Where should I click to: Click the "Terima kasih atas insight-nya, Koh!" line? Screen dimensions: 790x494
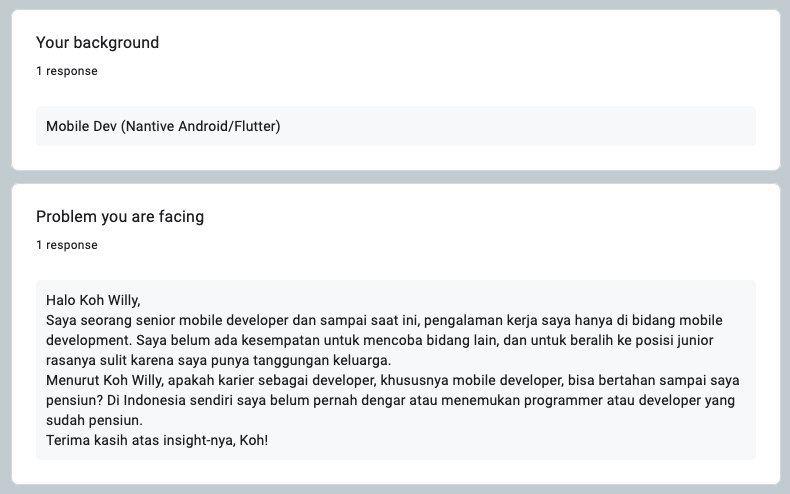point(157,441)
